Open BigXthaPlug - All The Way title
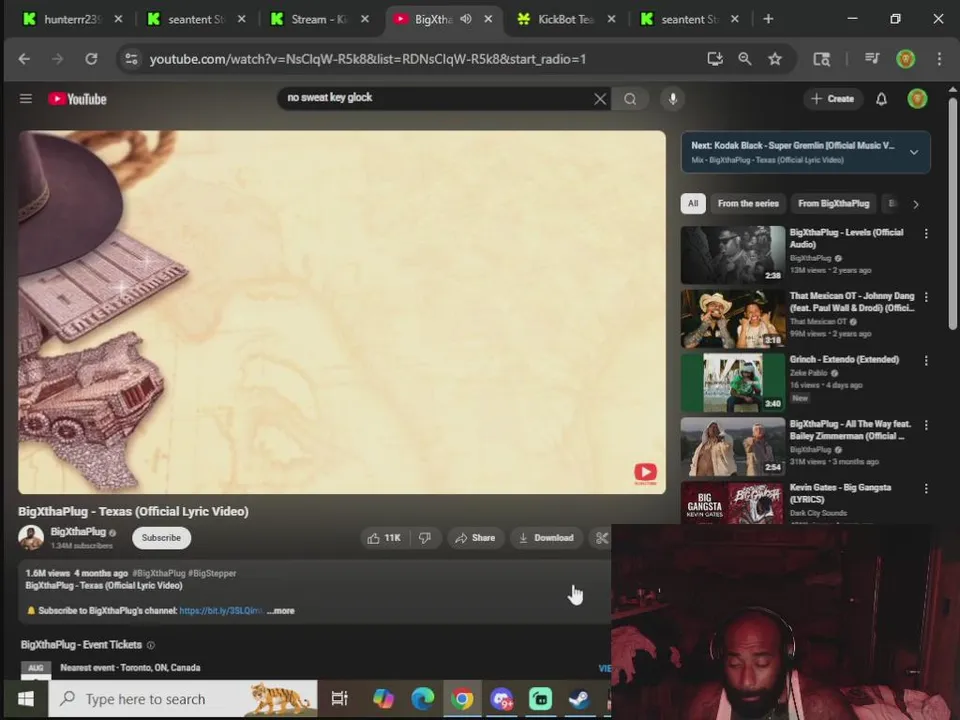Screen dimensions: 960x720 [850, 430]
